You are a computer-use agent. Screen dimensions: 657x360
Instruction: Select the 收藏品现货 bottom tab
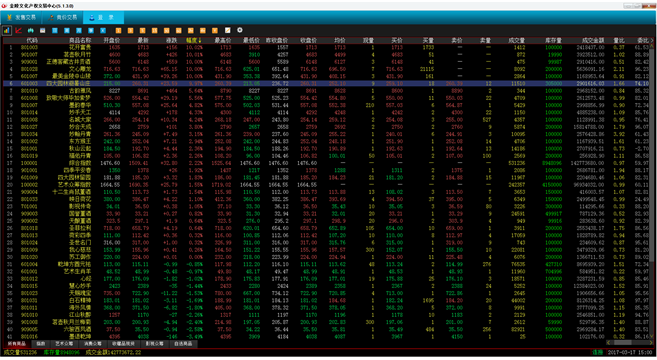tap(123, 344)
